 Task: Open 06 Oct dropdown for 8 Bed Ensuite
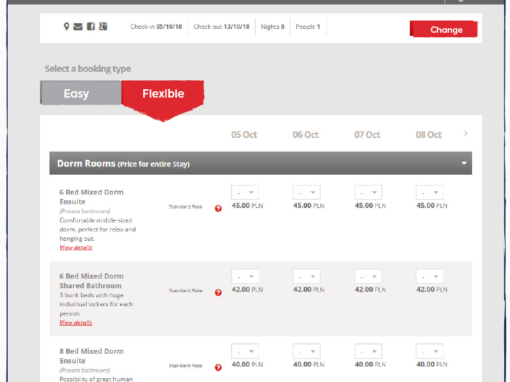click(x=307, y=351)
